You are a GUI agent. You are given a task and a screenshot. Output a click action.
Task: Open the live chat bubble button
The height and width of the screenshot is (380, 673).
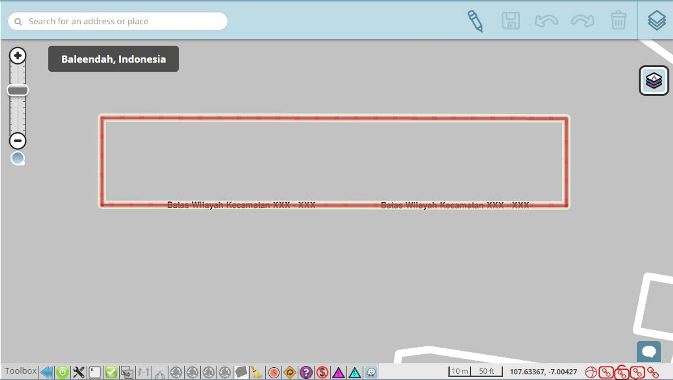(649, 352)
